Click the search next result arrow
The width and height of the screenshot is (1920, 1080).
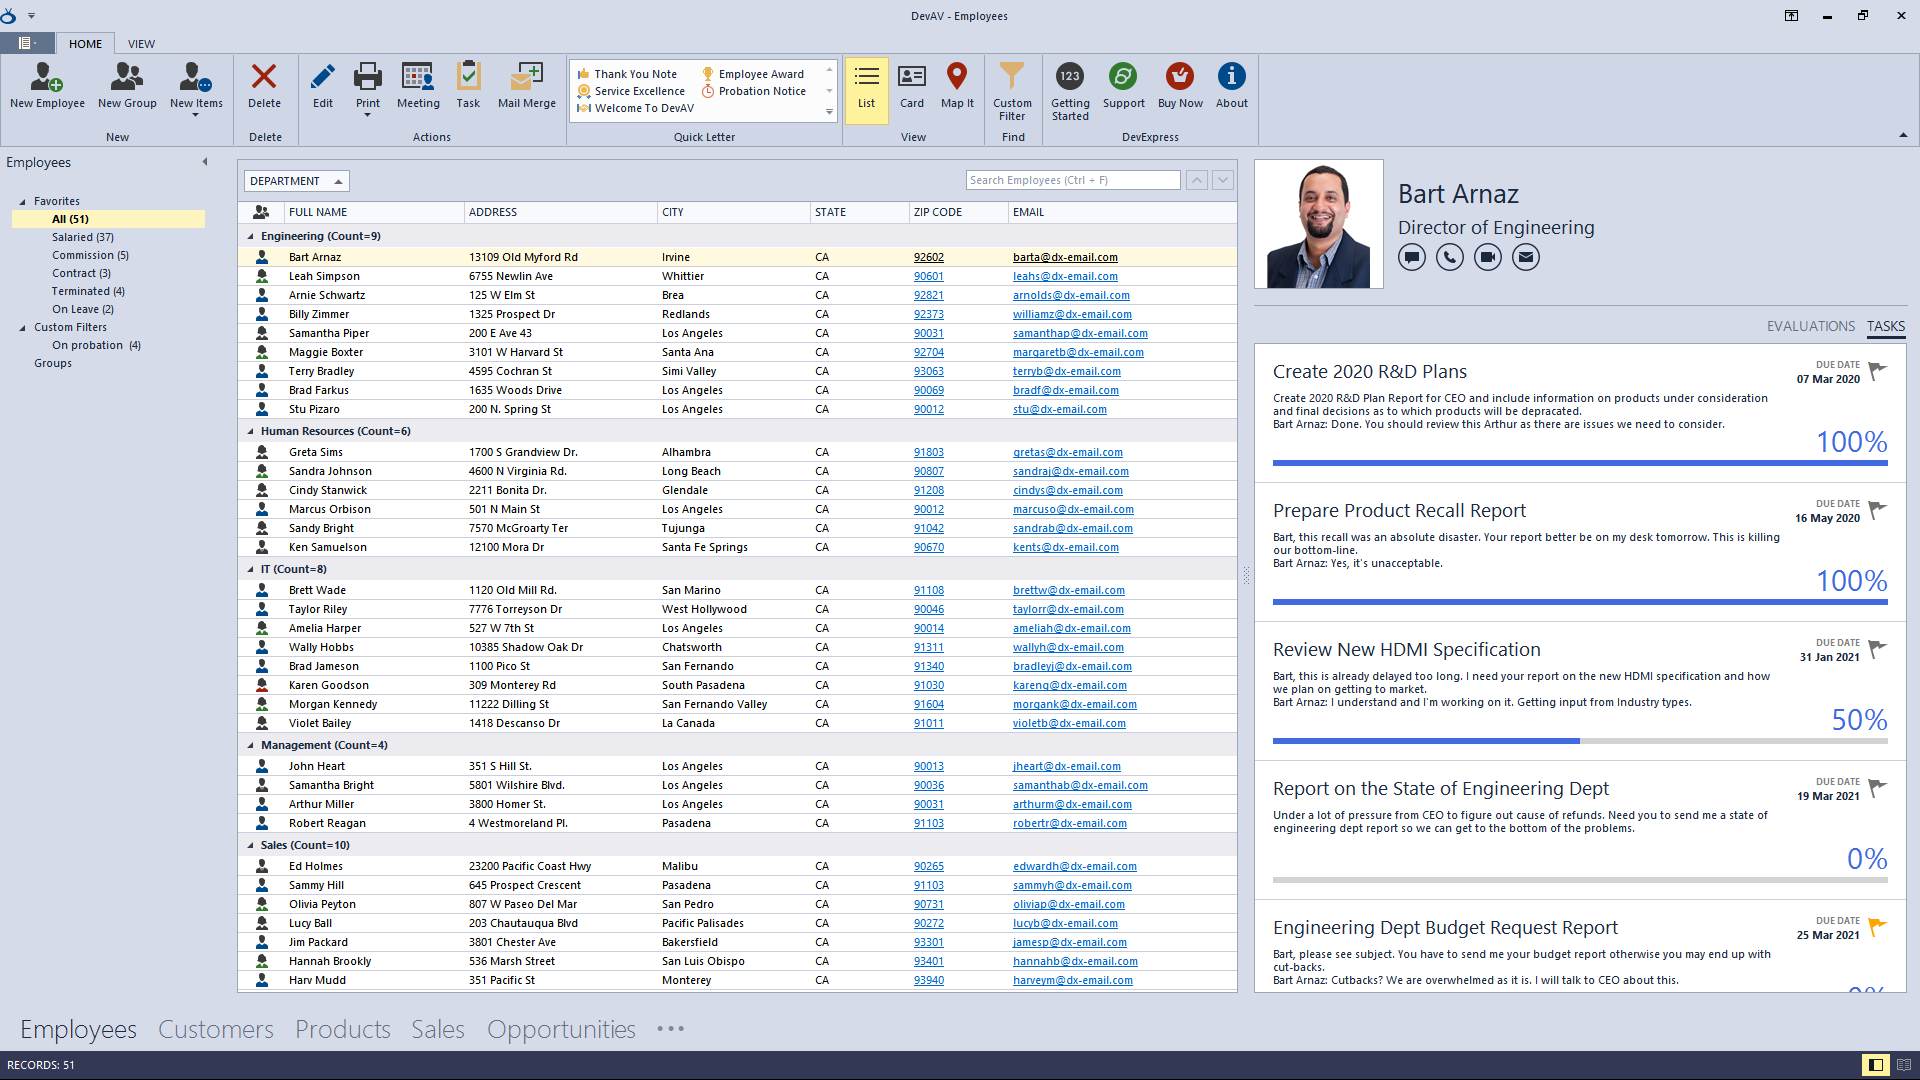[1223, 180]
